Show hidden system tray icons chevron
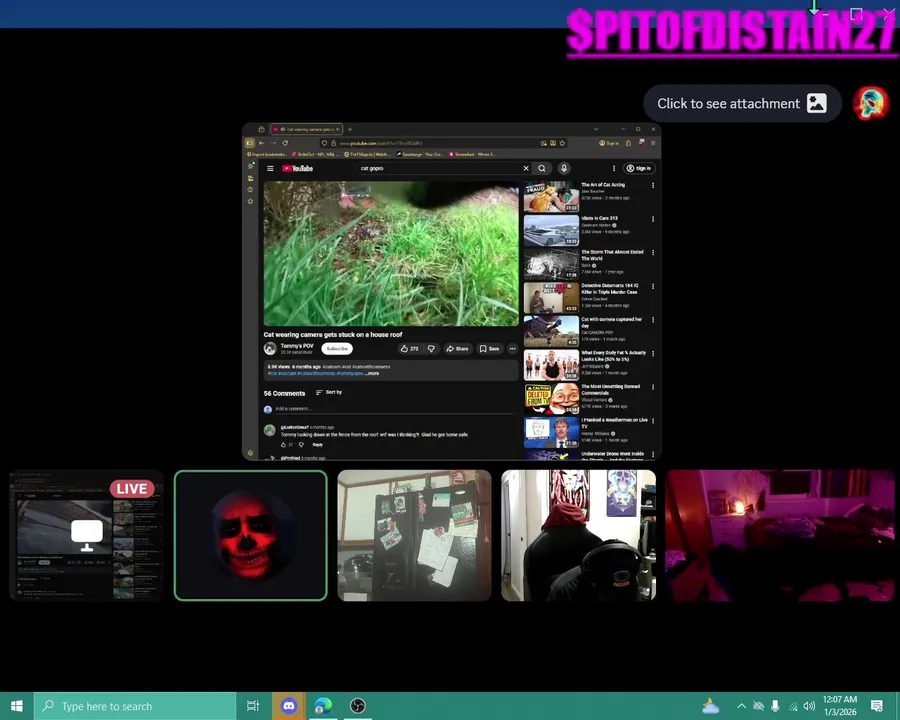This screenshot has width=900, height=720. tap(741, 706)
